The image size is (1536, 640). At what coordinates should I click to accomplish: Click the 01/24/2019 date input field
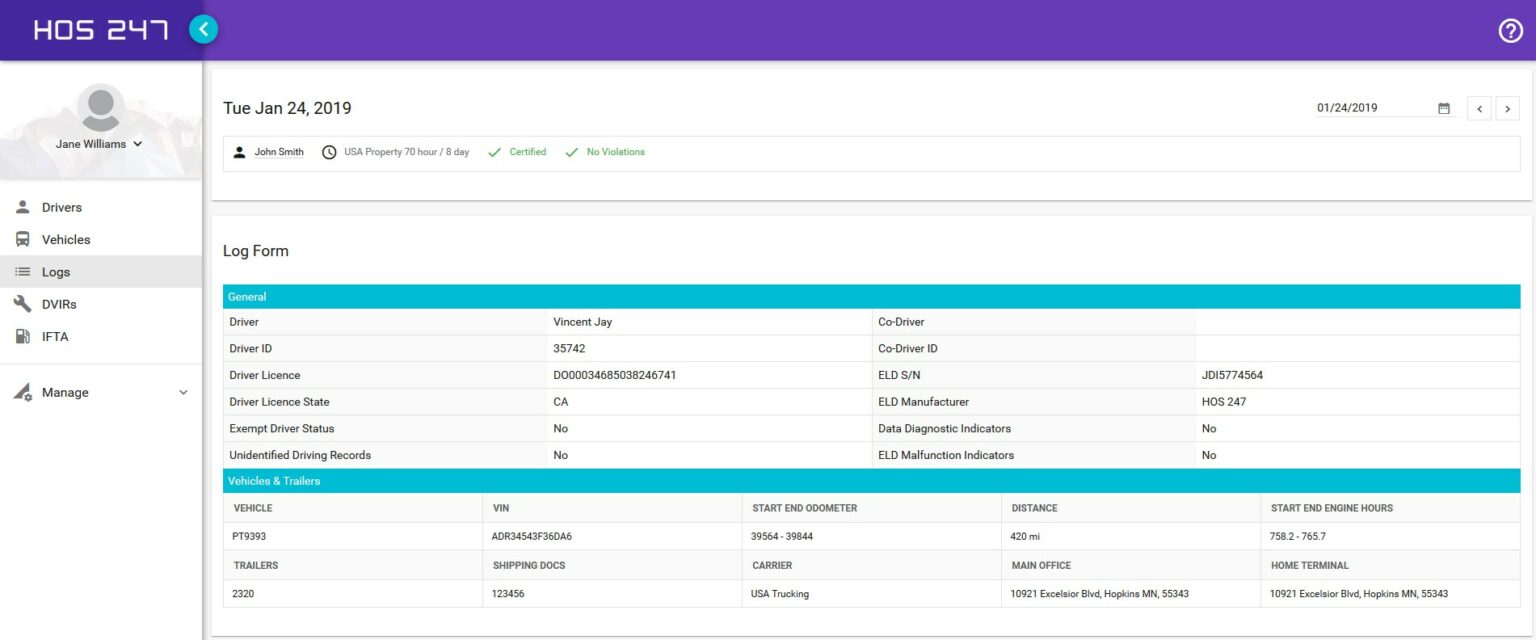click(1372, 108)
